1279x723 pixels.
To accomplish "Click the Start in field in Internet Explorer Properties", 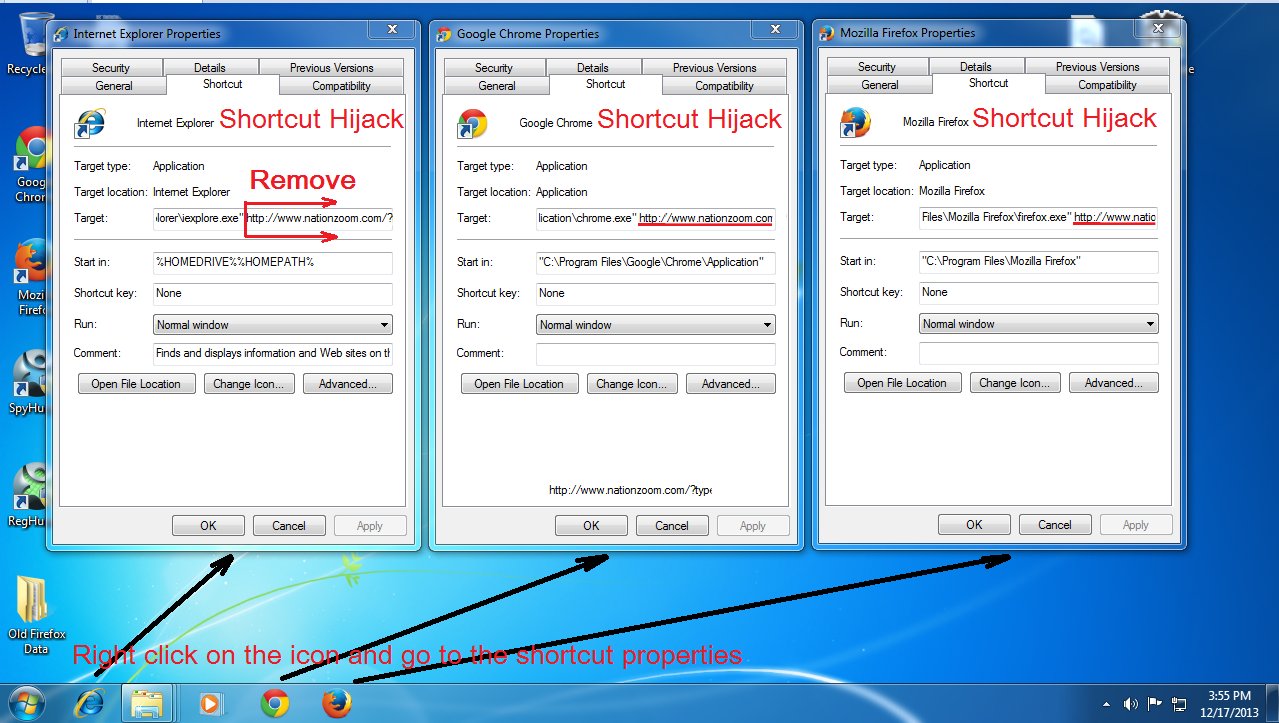I will click(x=273, y=263).
